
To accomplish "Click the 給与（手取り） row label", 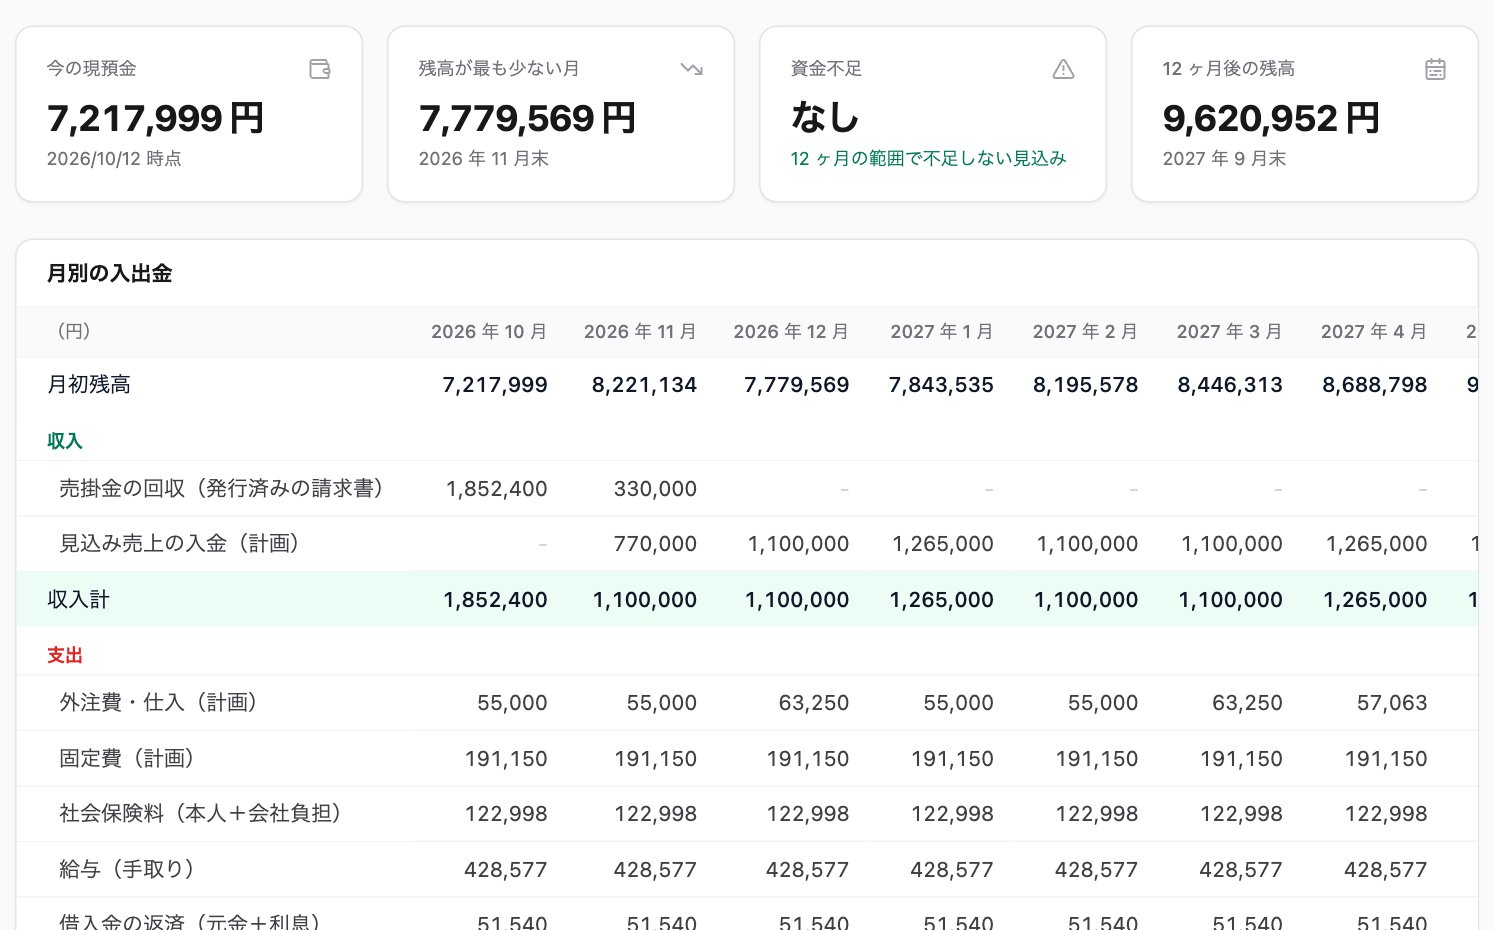I will coord(127,869).
